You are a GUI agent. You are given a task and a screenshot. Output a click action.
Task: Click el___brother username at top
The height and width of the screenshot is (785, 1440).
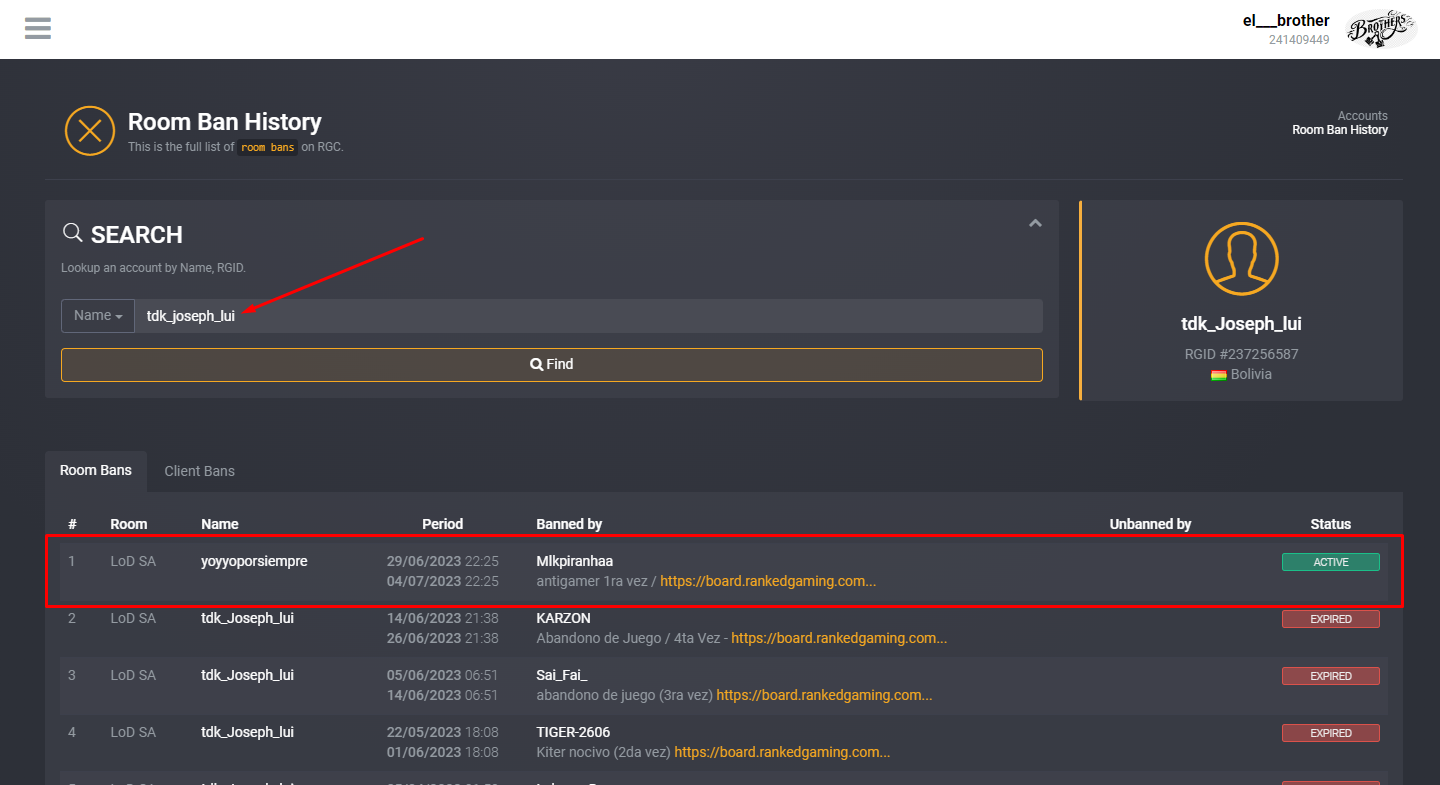coord(1286,20)
